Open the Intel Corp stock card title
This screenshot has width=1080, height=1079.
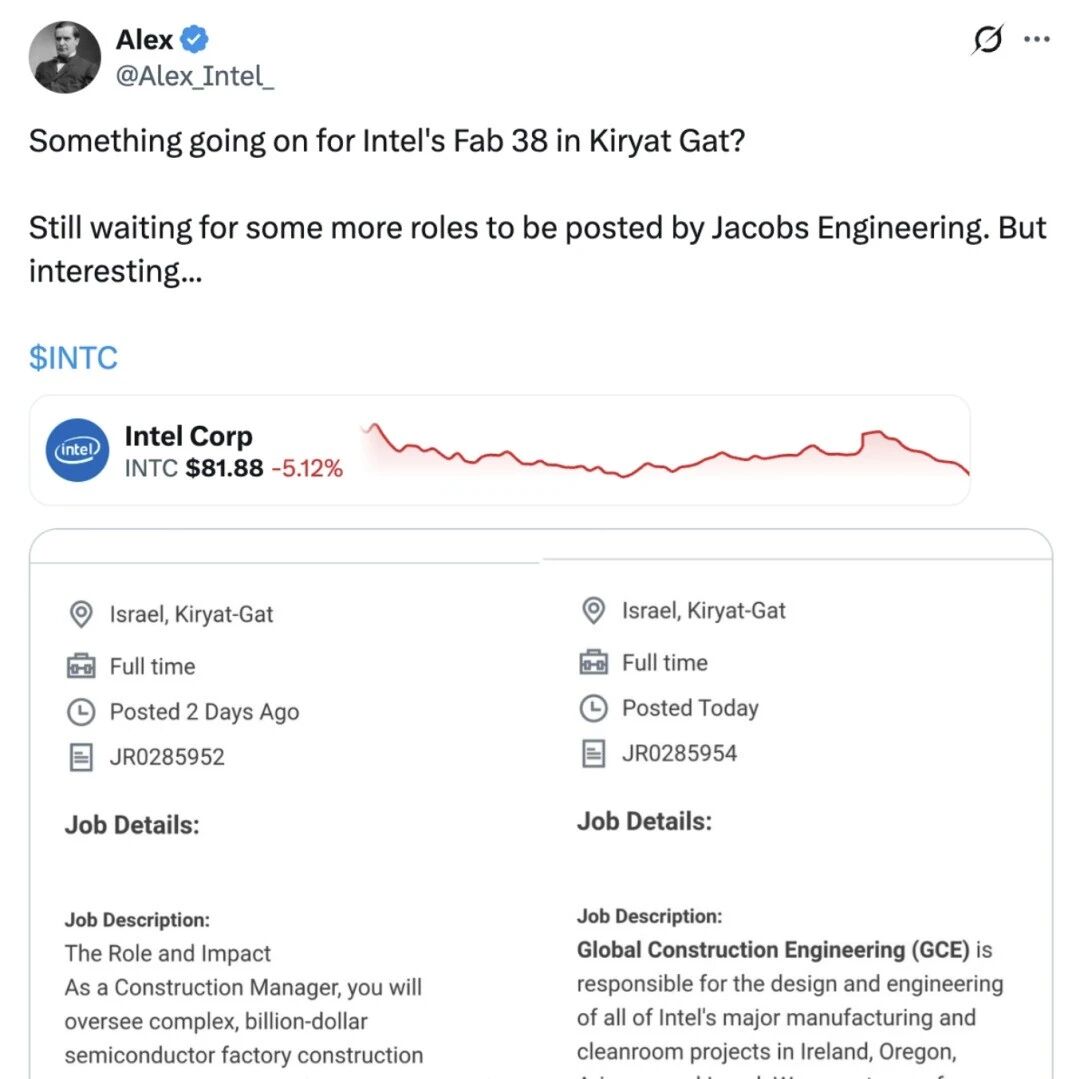pyautogui.click(x=188, y=436)
